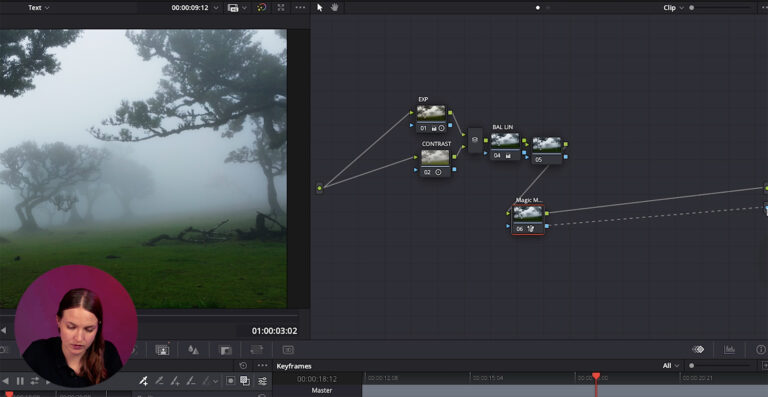
Task: Open the Magic Mask palette options menu
Action: point(263,366)
